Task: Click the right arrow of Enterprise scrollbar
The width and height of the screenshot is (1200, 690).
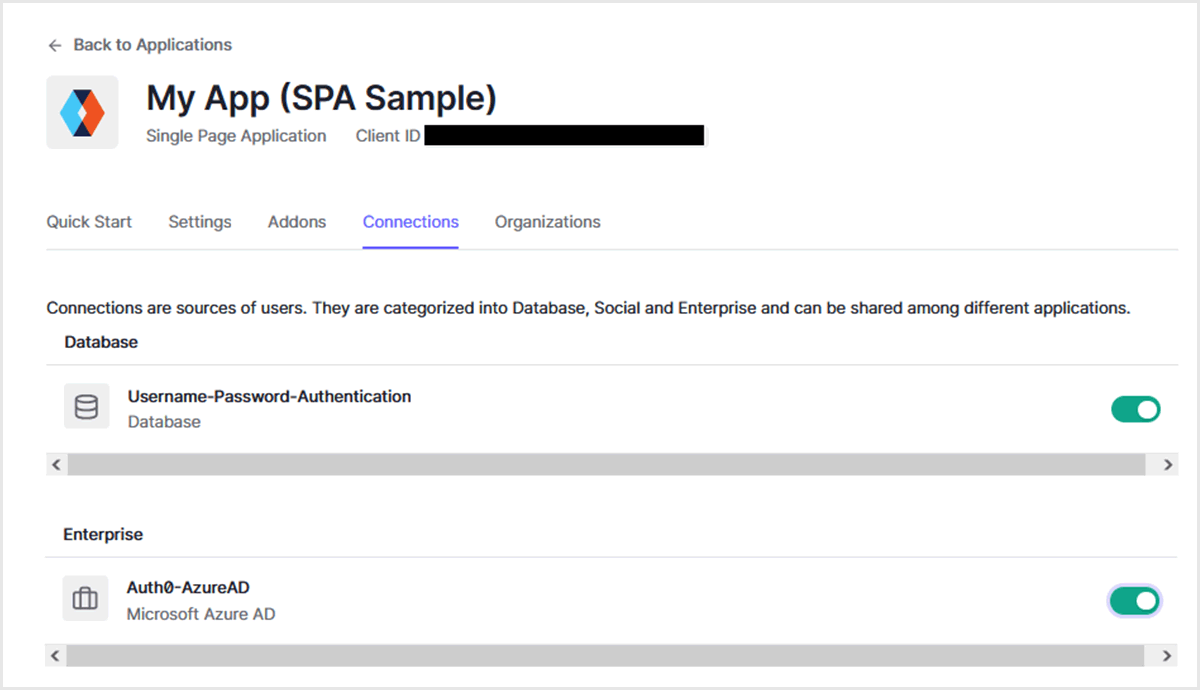Action: (1168, 656)
